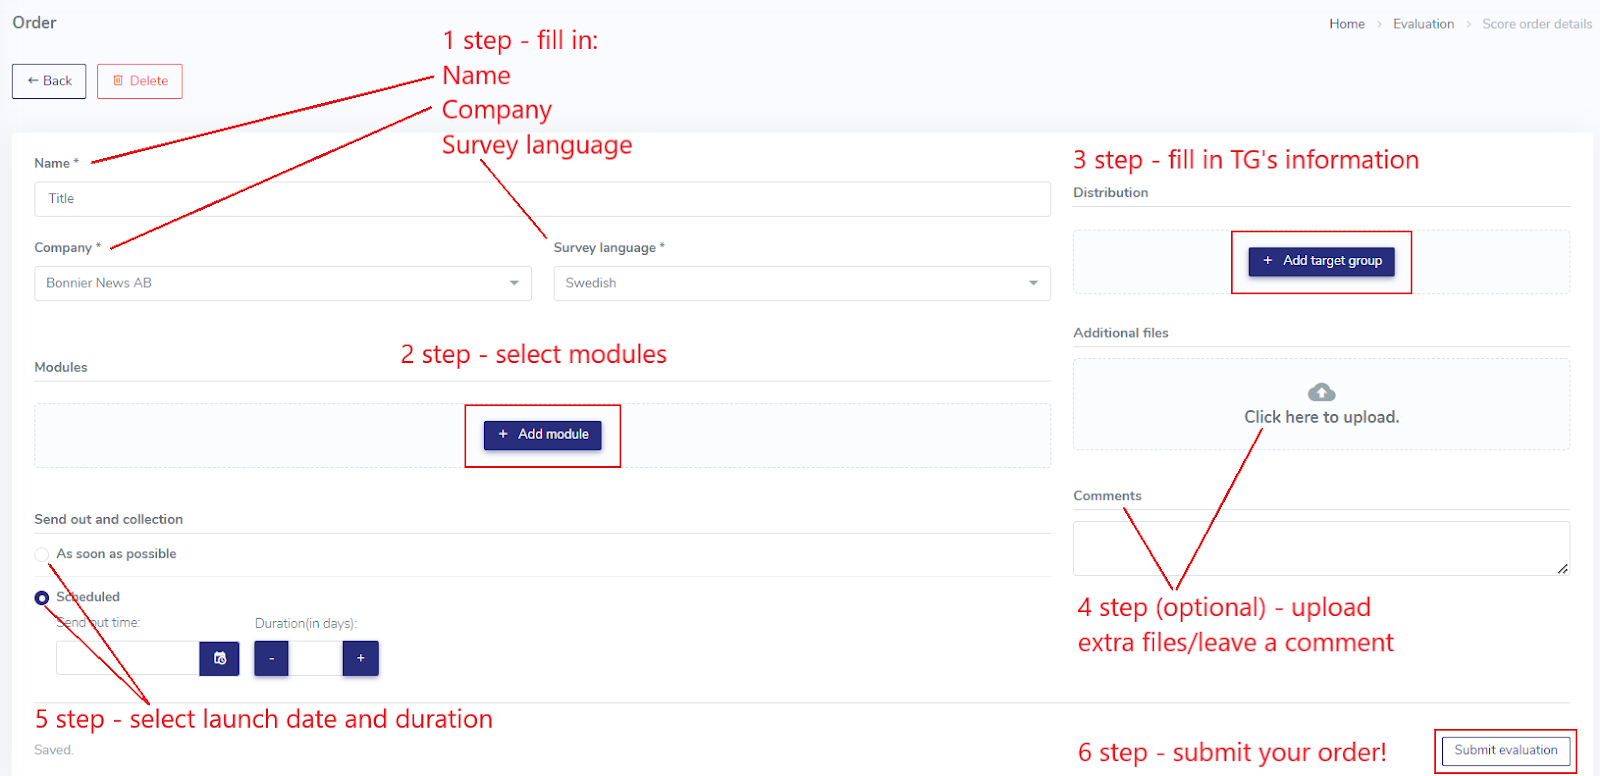
Task: Click the Delete button with trash icon
Action: (140, 81)
